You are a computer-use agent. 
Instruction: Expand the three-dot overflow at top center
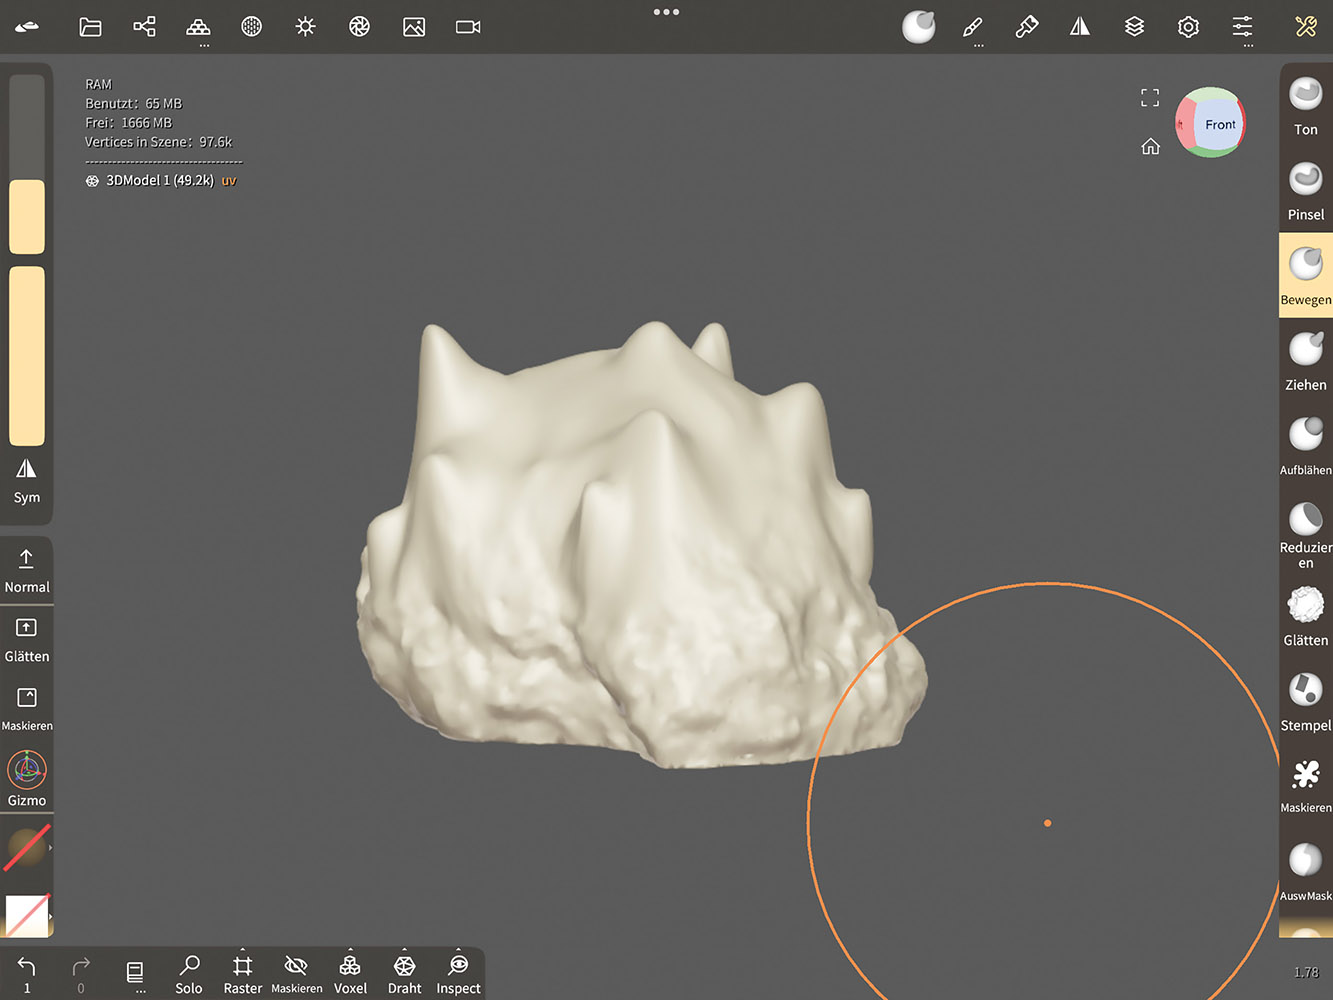coord(666,12)
